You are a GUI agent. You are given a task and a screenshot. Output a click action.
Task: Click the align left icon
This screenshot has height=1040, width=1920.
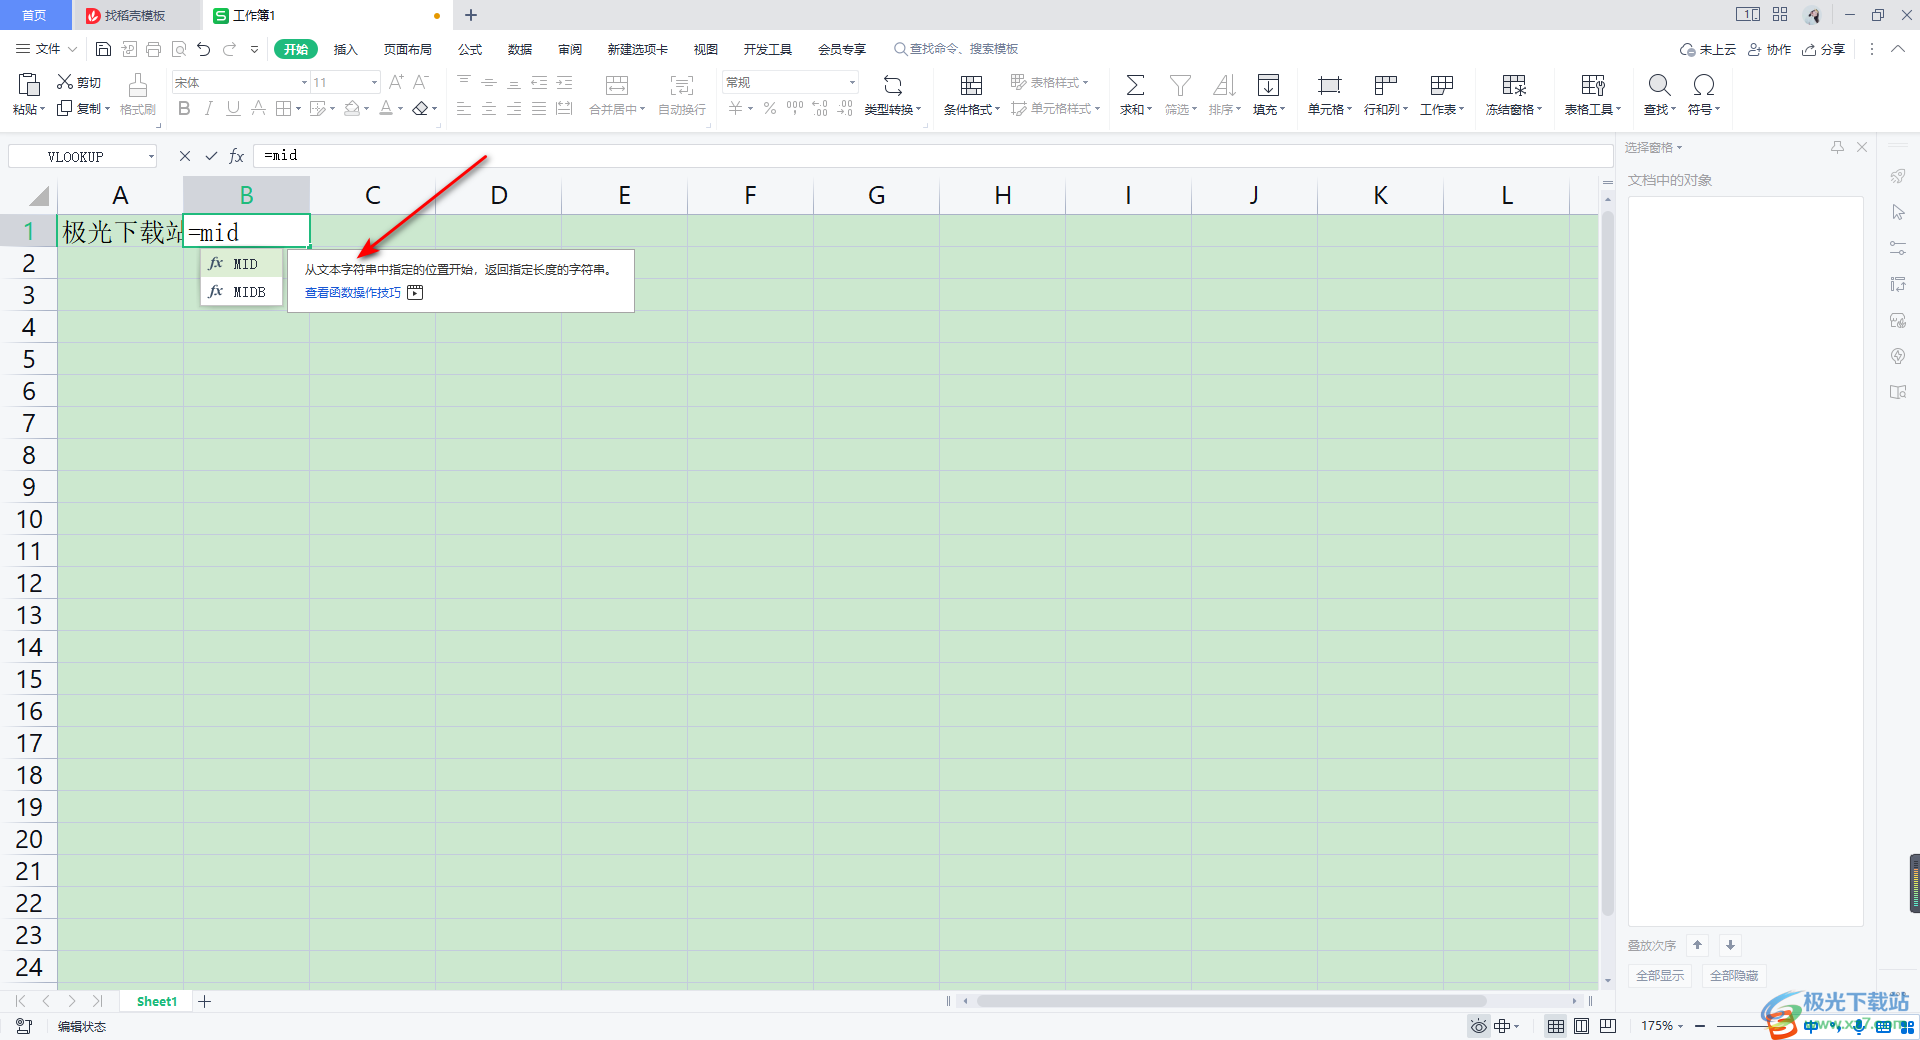[x=464, y=108]
